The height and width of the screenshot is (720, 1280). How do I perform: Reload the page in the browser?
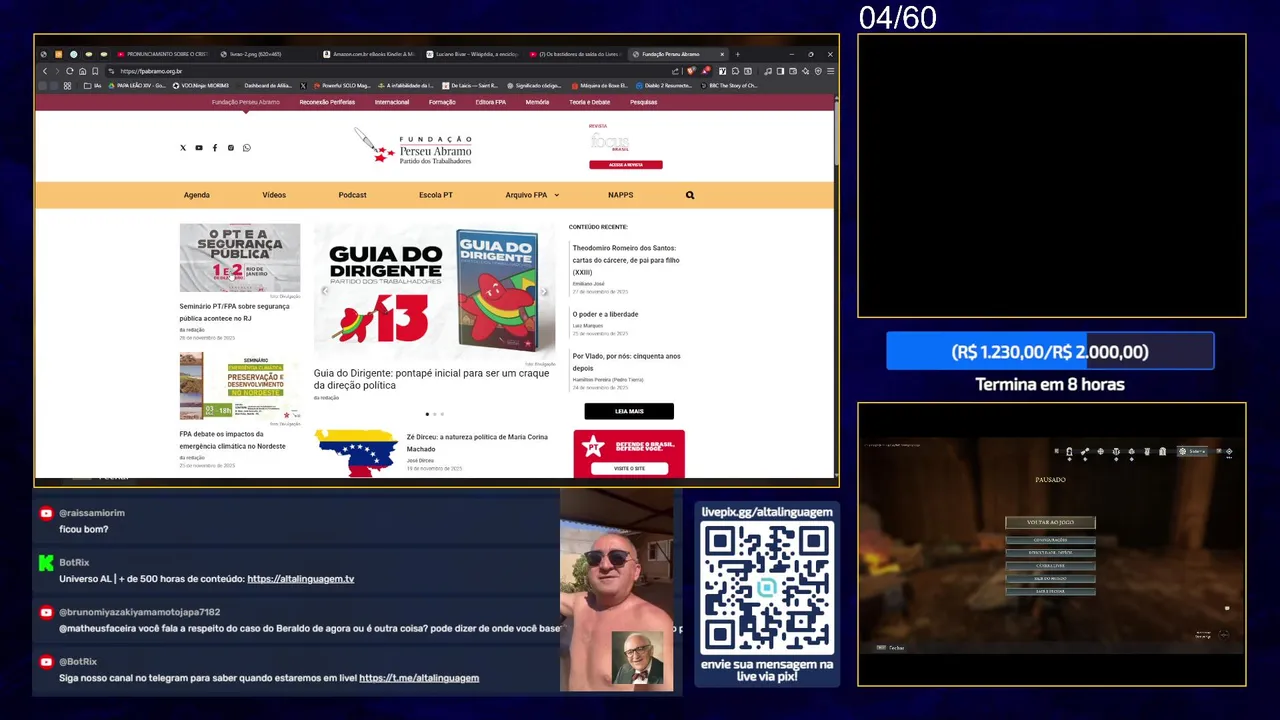tap(70, 71)
